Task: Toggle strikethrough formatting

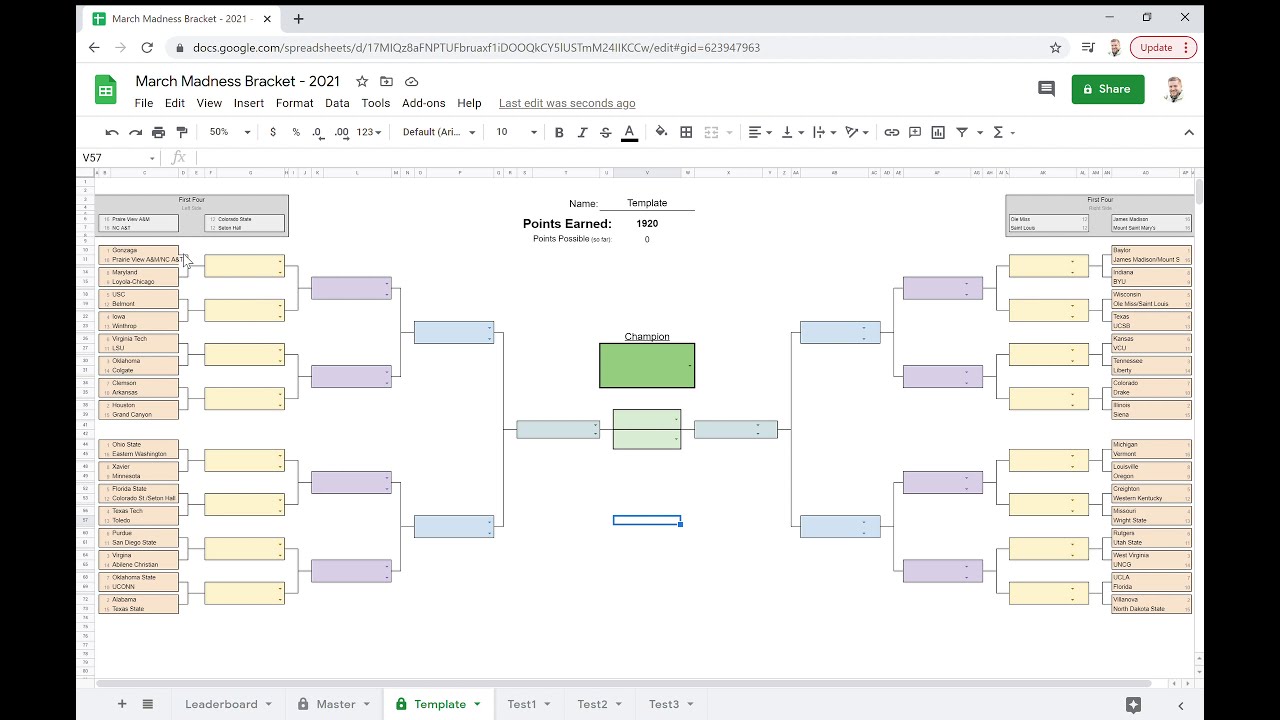Action: (x=605, y=132)
